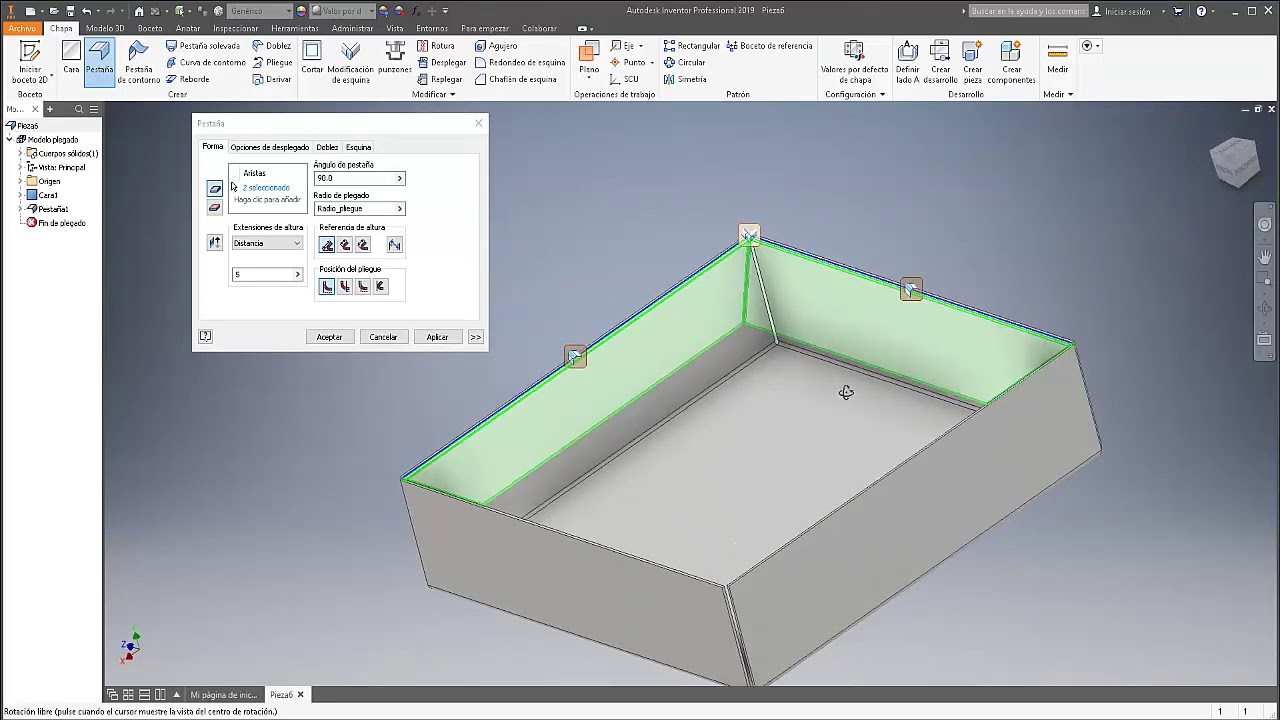The height and width of the screenshot is (720, 1280).
Task: Select the Cara face tool
Action: pyautogui.click(x=71, y=58)
